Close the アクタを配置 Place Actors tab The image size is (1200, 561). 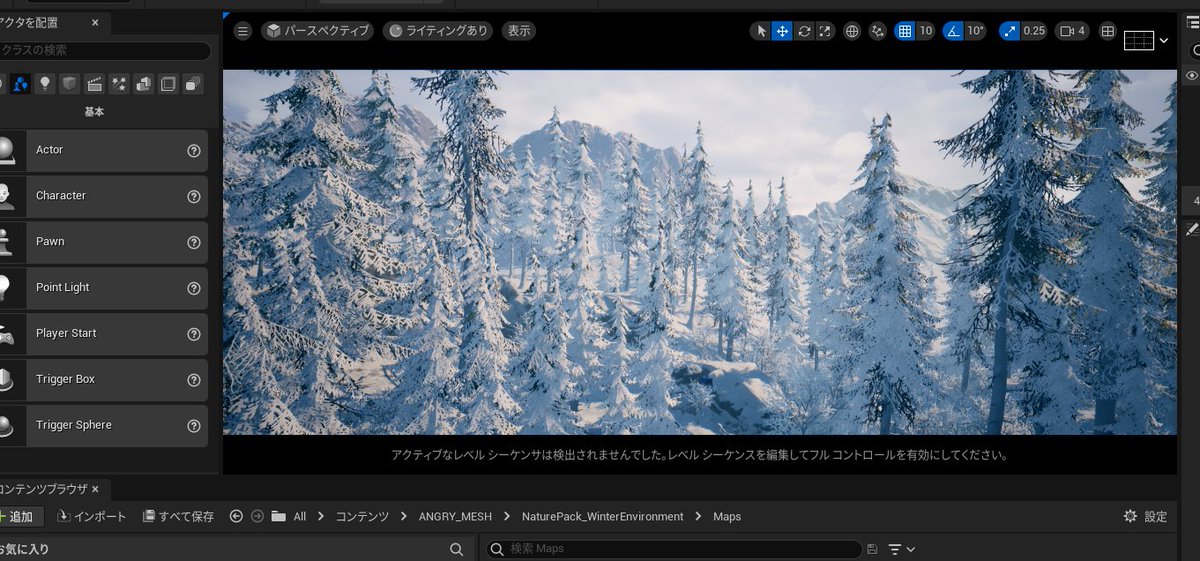(95, 22)
